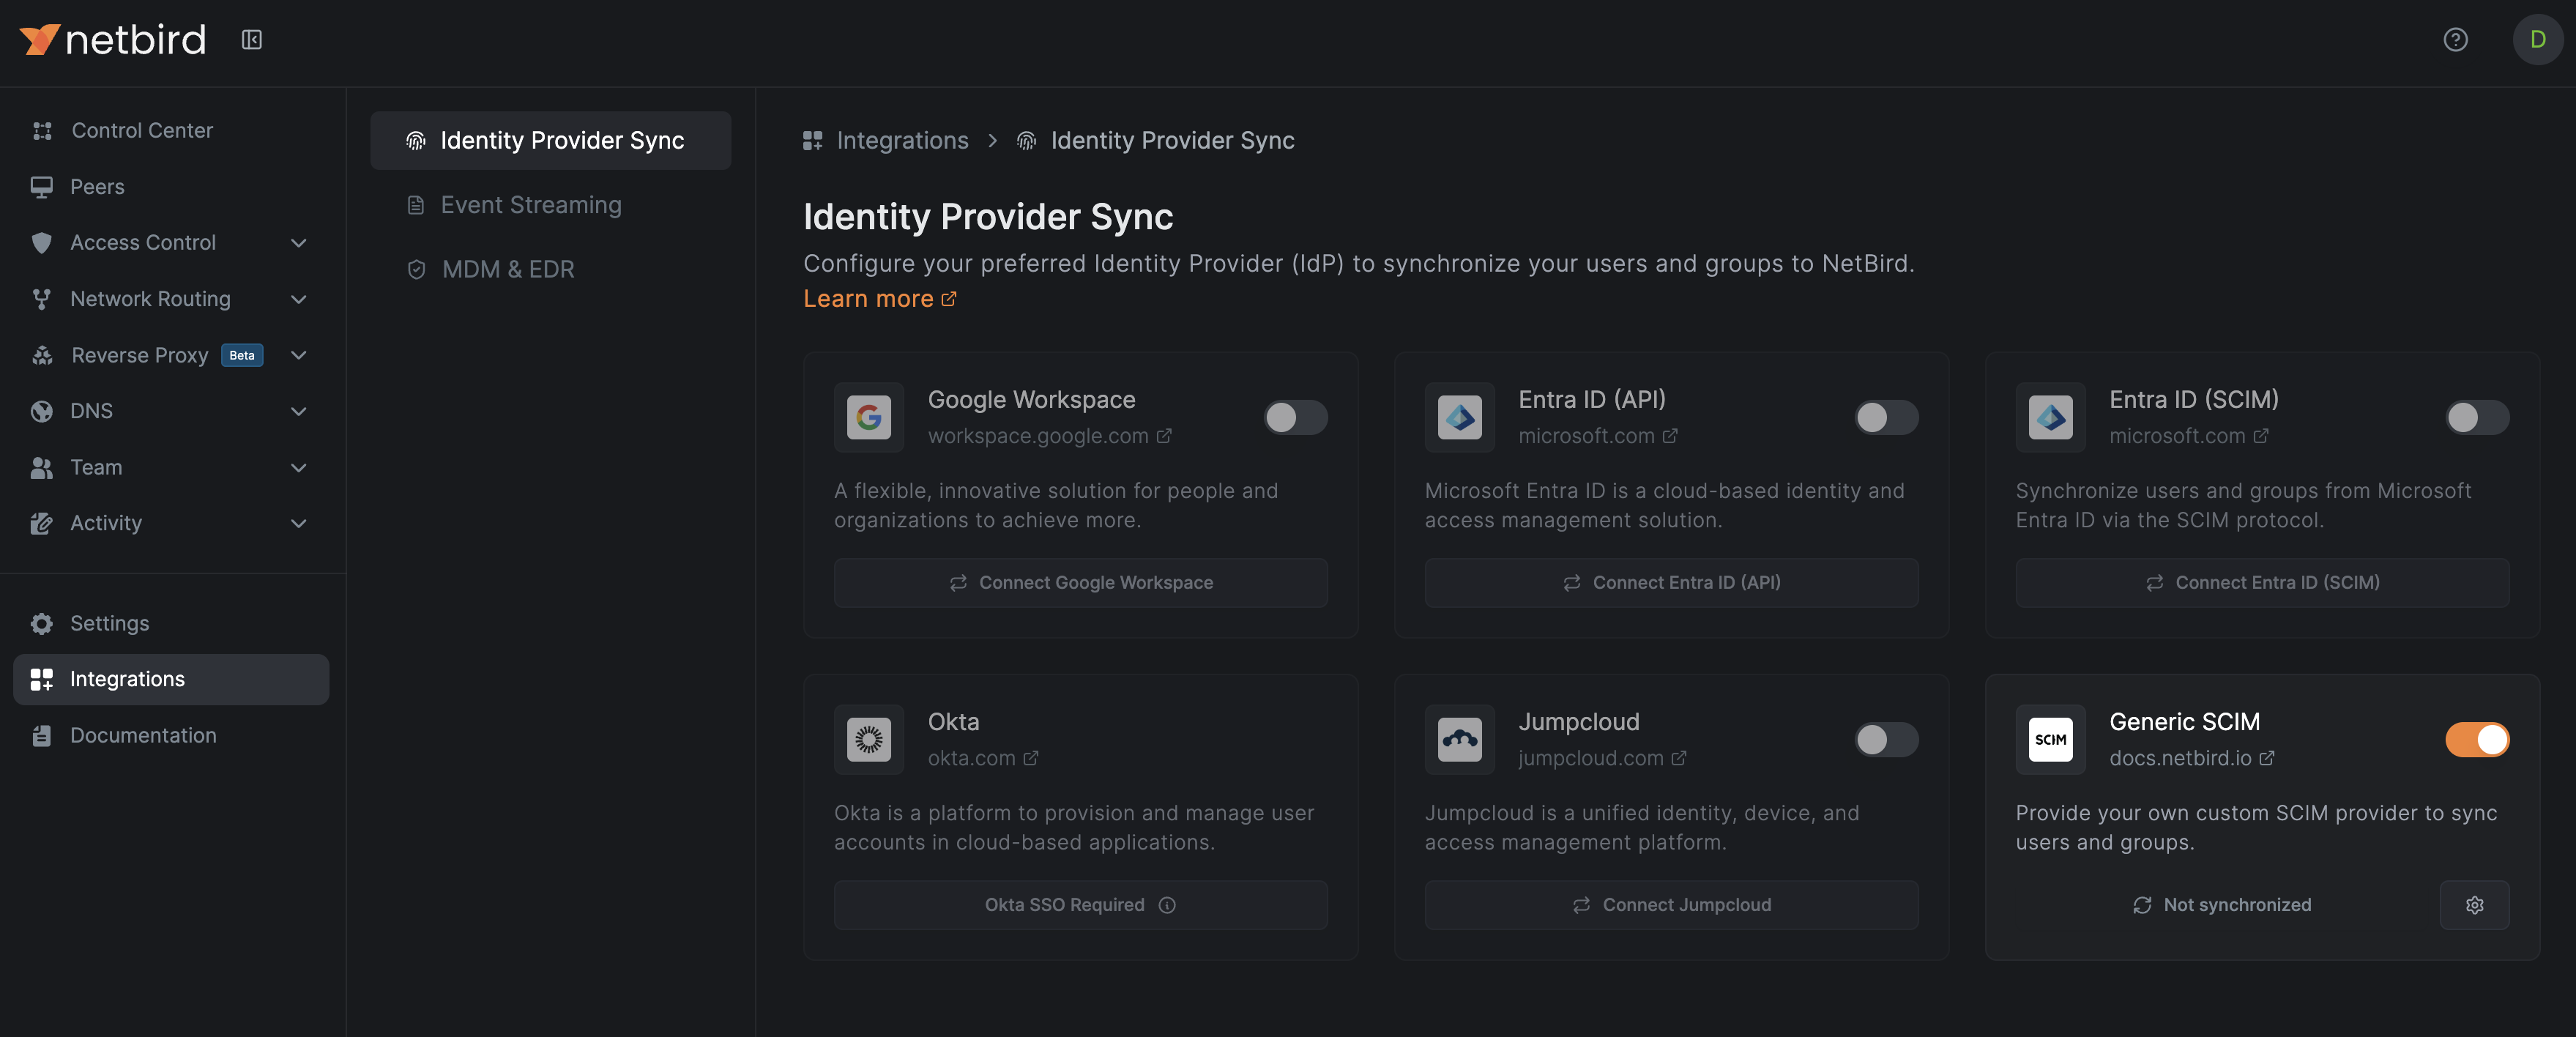Expand the Access Control chevron
Viewport: 2576px width, 1037px height.
point(298,243)
